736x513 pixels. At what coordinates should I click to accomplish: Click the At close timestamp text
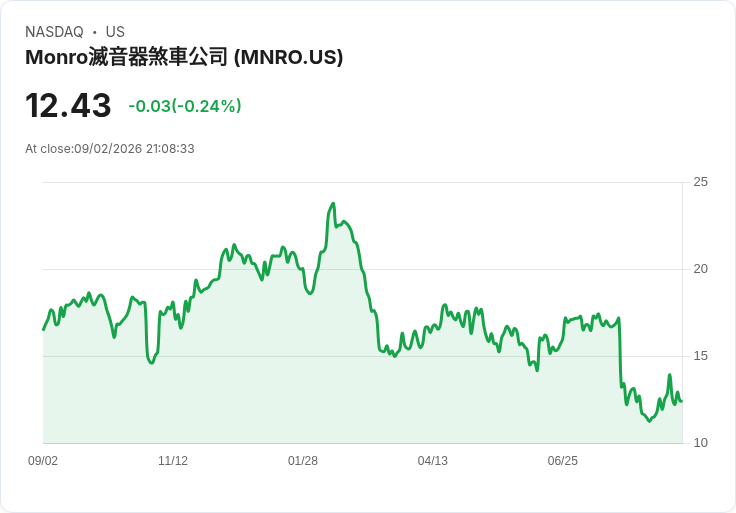coord(110,149)
